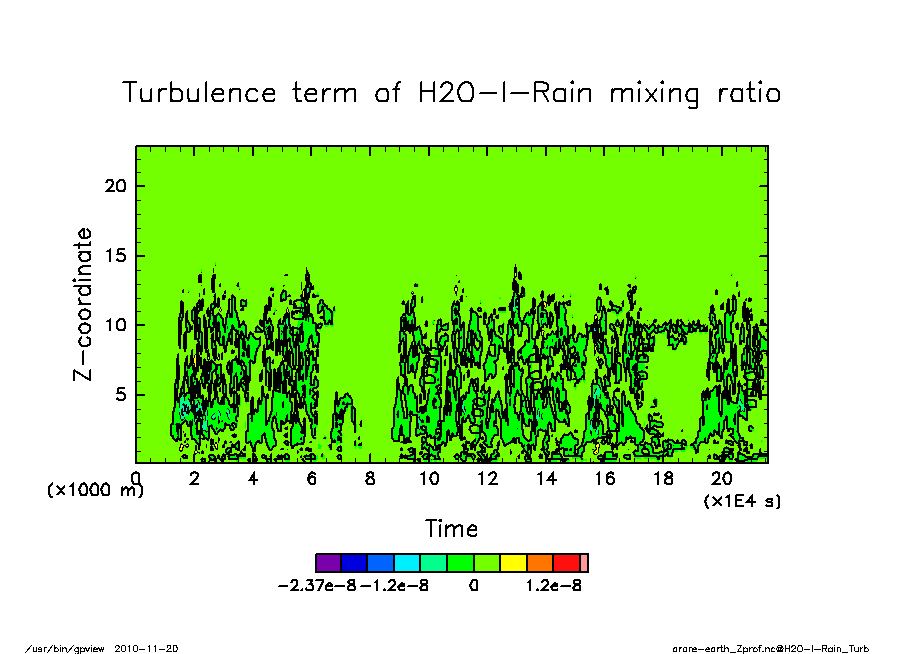Screen dimensions: 904x654
Task: Click x-axis tick label 2
Action: pos(194,478)
